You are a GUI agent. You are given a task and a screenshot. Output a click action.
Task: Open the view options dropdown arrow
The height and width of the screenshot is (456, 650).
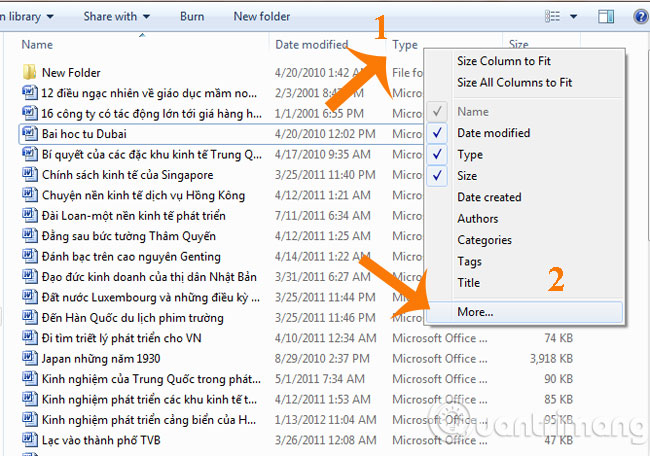click(574, 17)
